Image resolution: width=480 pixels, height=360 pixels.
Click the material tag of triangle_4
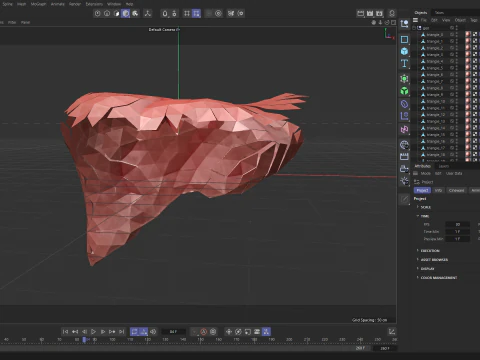pyautogui.click(x=468, y=61)
